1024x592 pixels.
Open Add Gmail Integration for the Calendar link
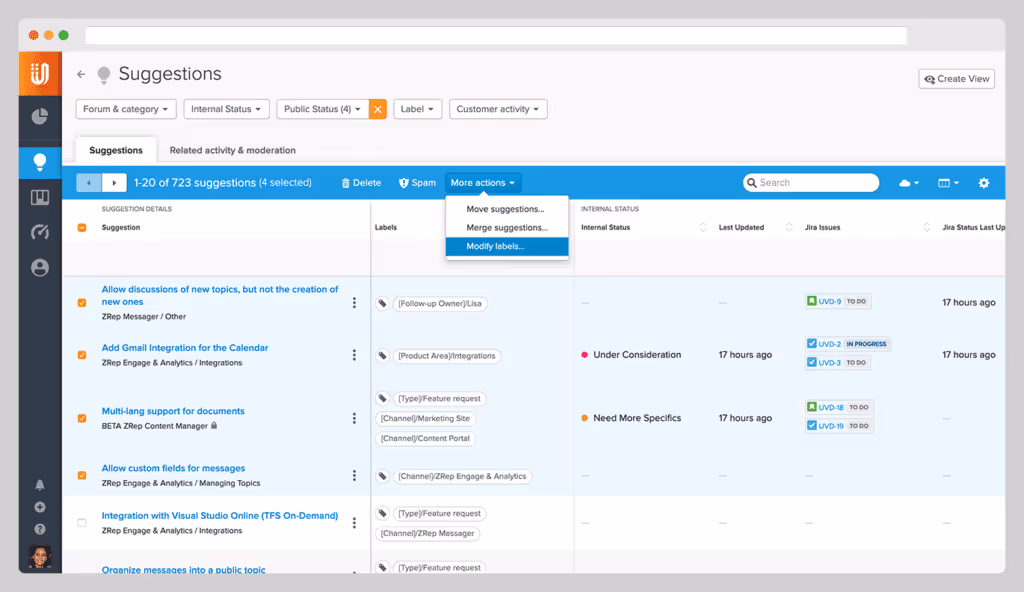click(185, 348)
